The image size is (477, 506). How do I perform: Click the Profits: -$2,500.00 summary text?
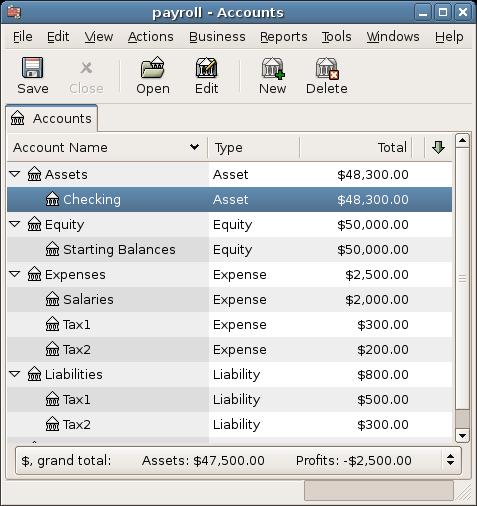(354, 460)
